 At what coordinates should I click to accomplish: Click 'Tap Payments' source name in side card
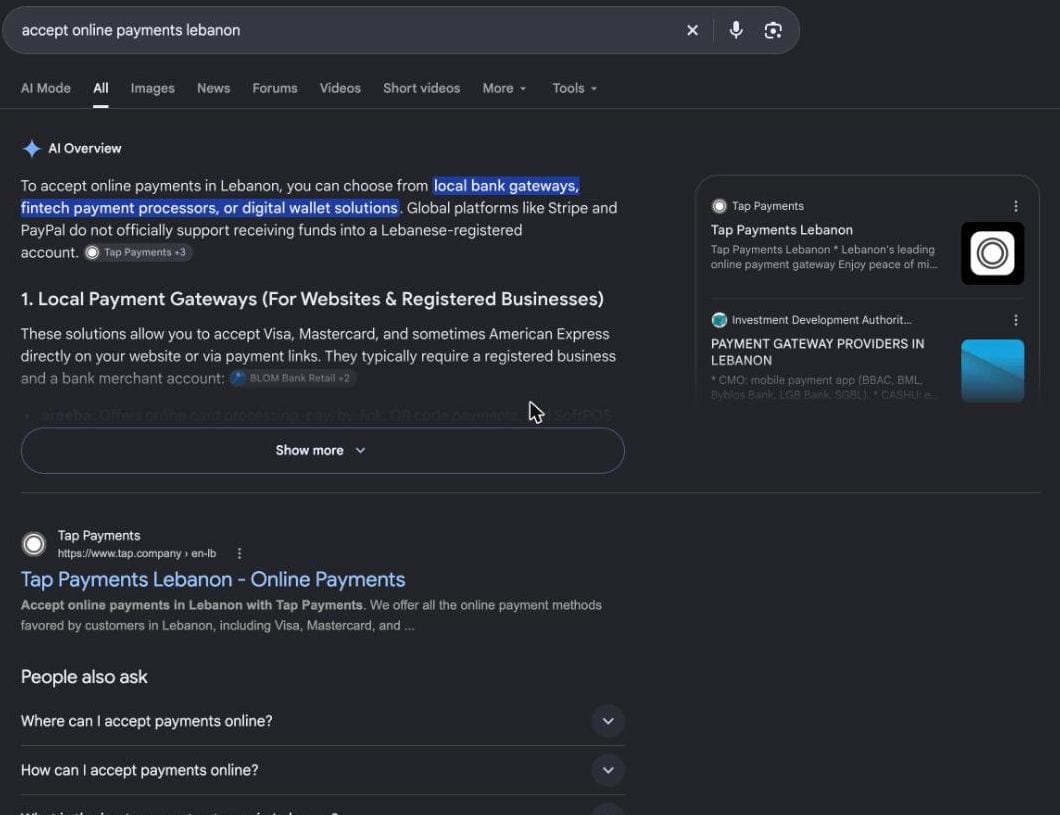point(767,206)
